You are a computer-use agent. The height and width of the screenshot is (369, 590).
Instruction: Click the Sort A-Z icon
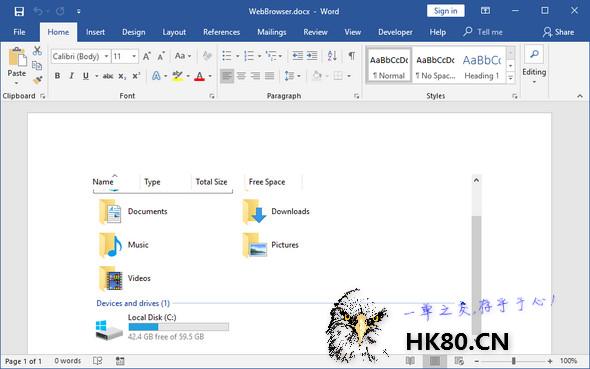tap(332, 56)
